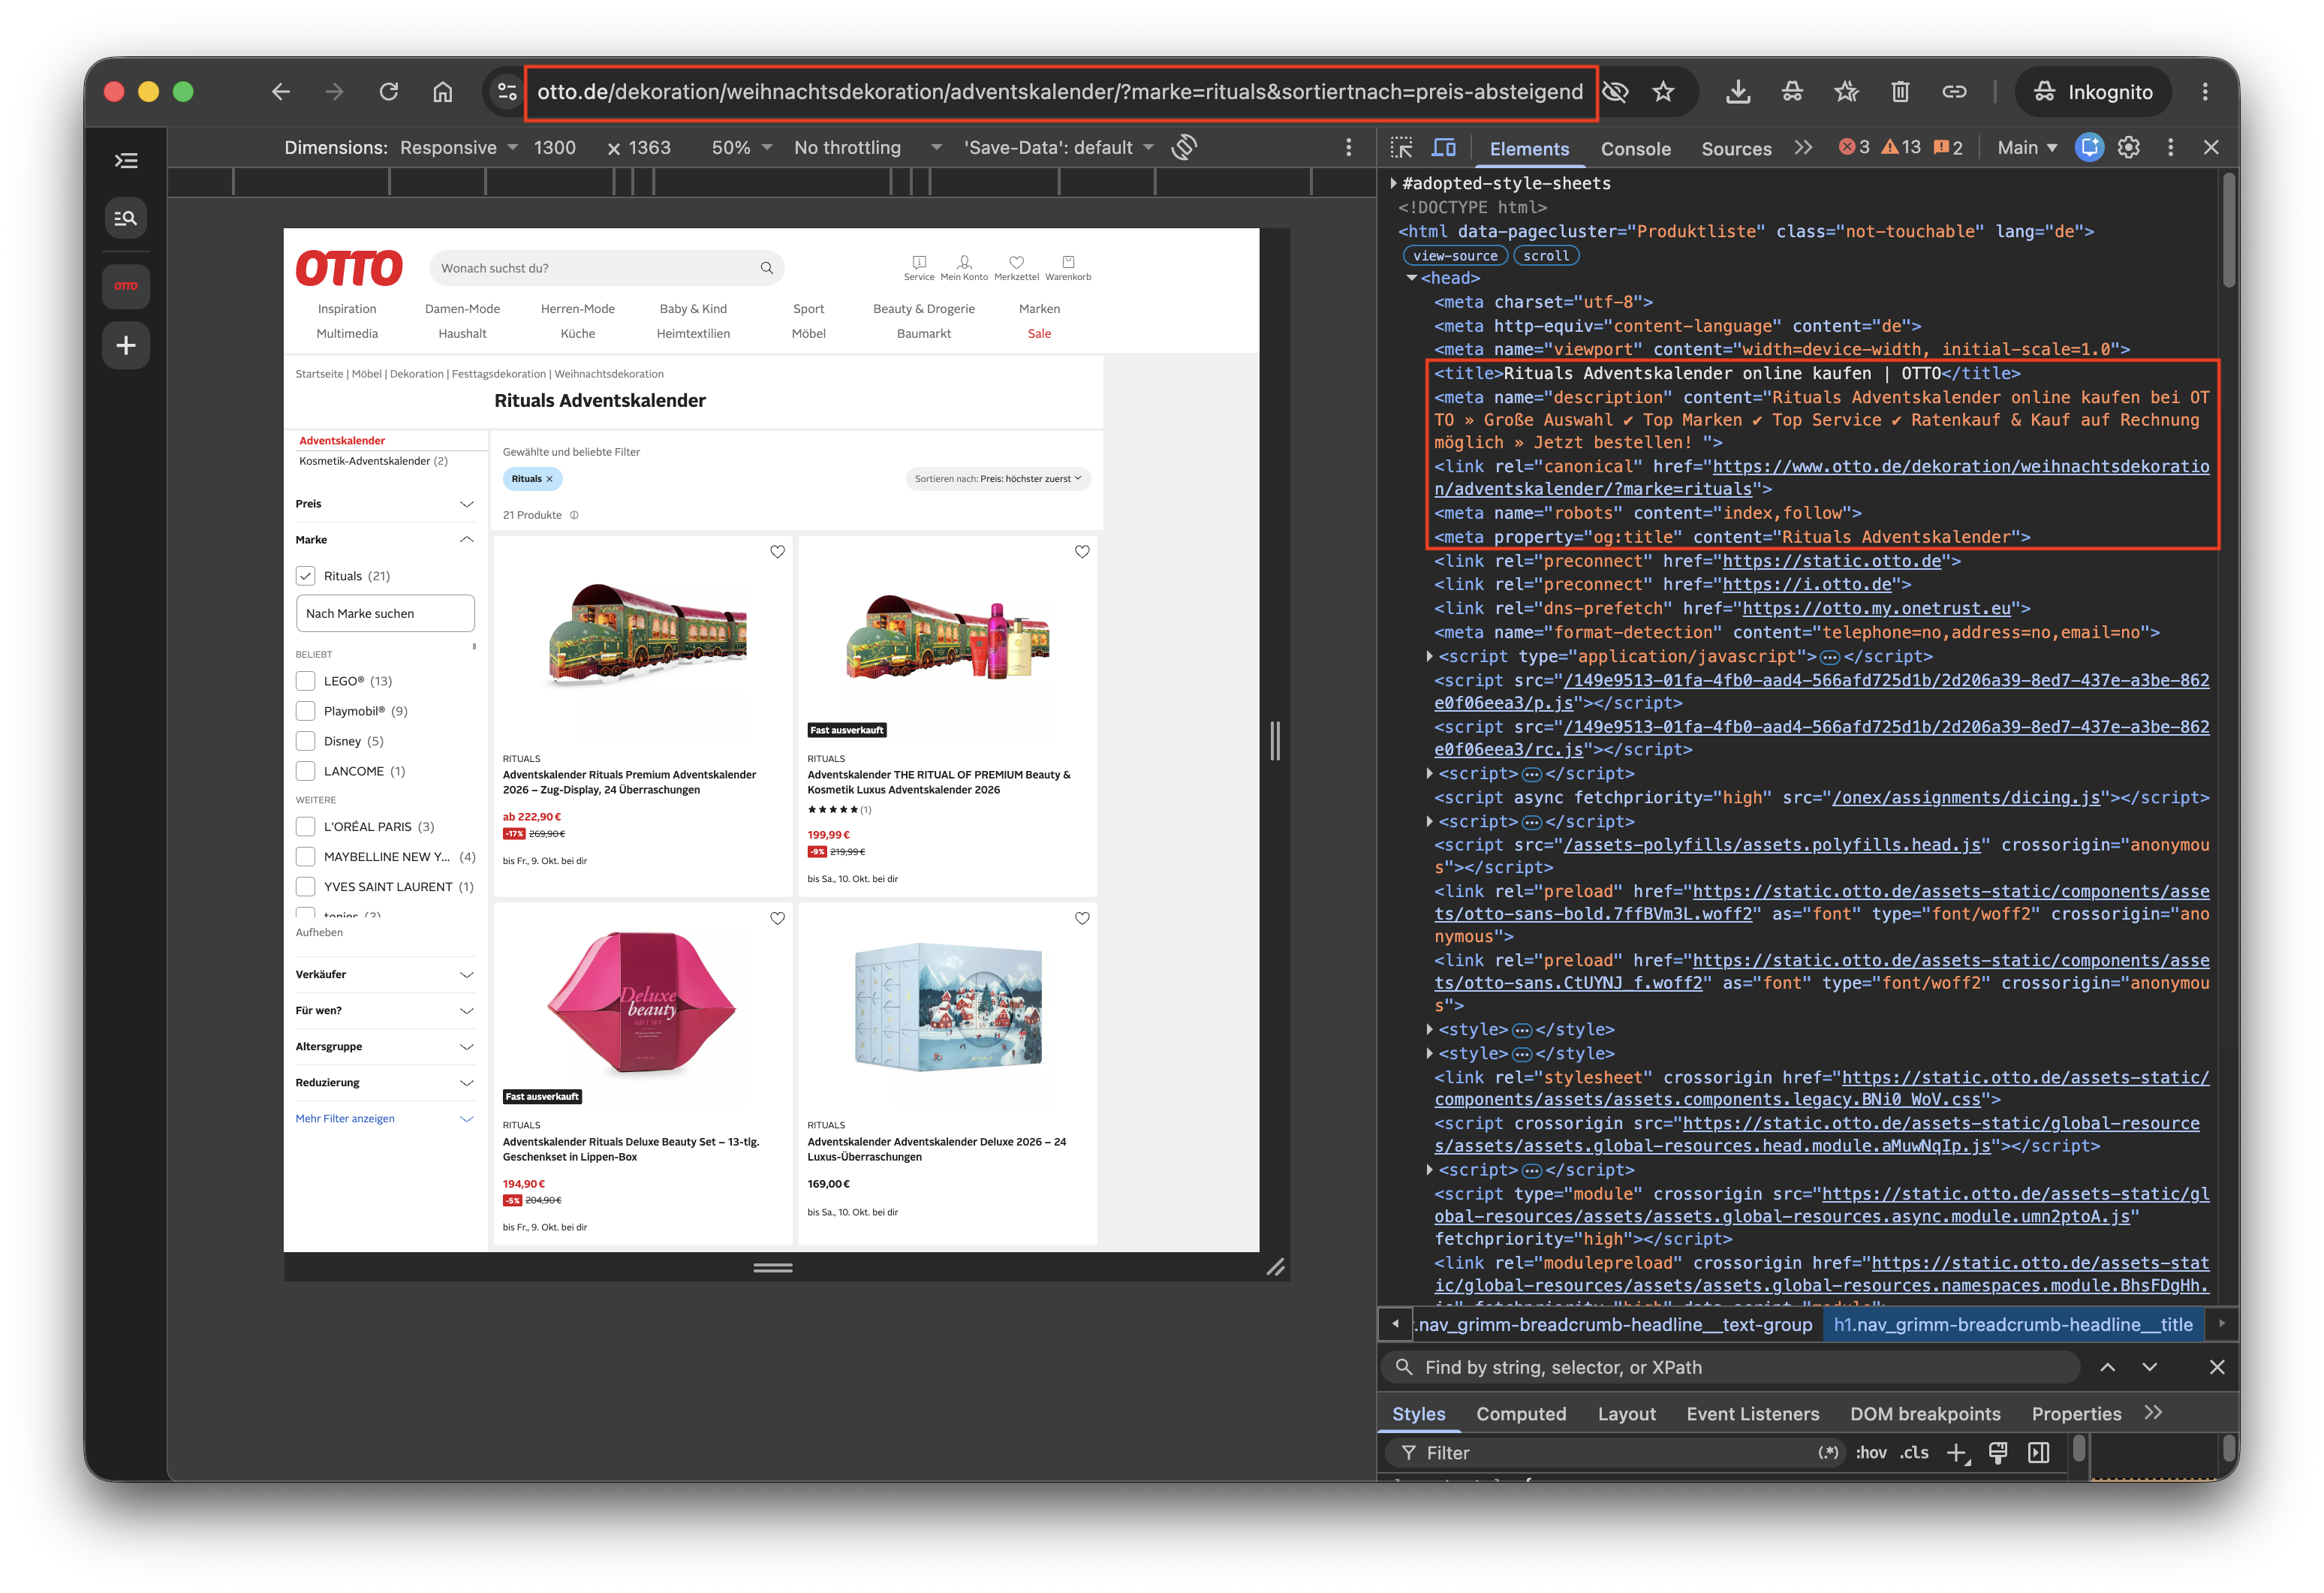Check the Disney brand checkbox
The image size is (2324, 1593).
(306, 741)
